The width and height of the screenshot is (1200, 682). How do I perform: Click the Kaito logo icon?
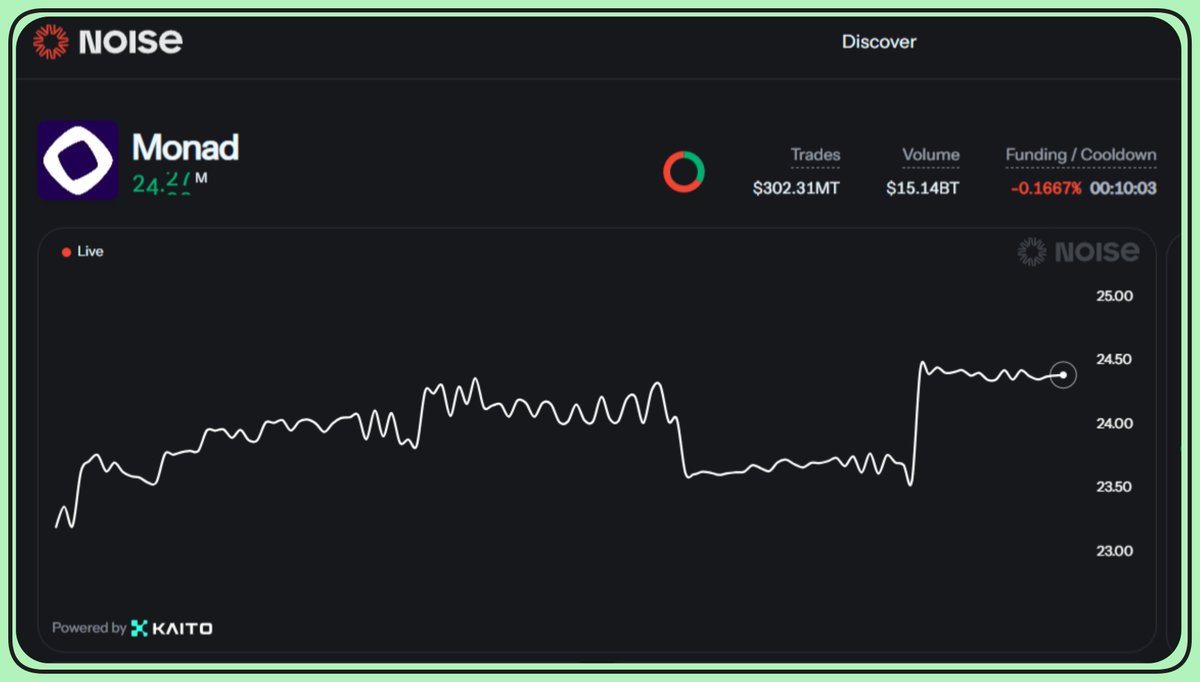139,628
